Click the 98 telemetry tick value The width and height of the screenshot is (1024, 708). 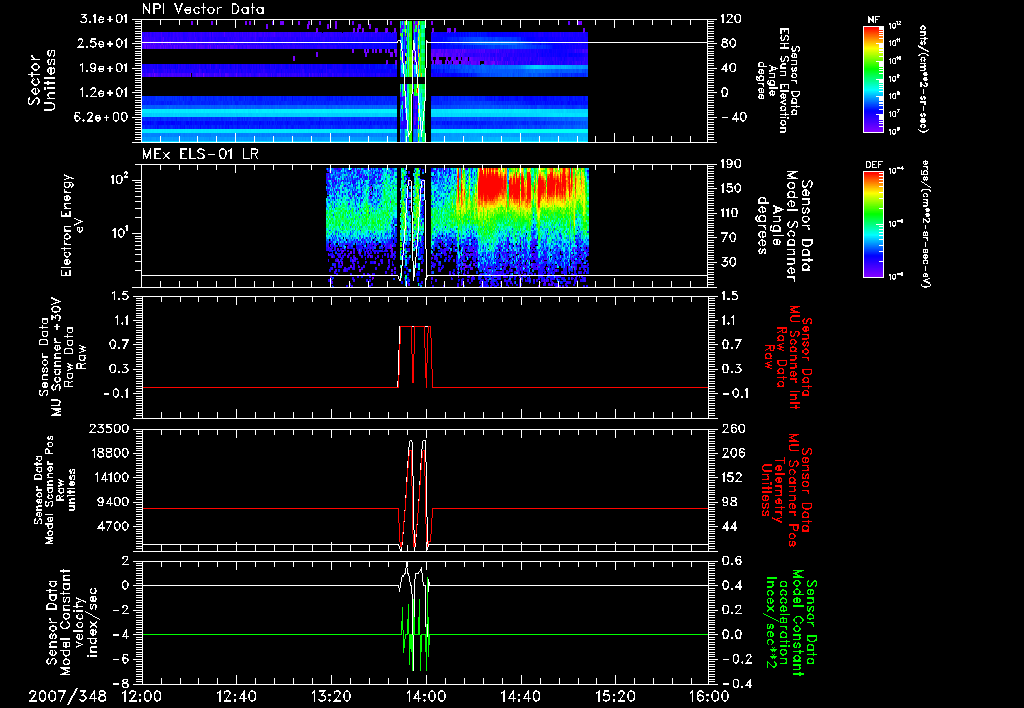(x=729, y=502)
